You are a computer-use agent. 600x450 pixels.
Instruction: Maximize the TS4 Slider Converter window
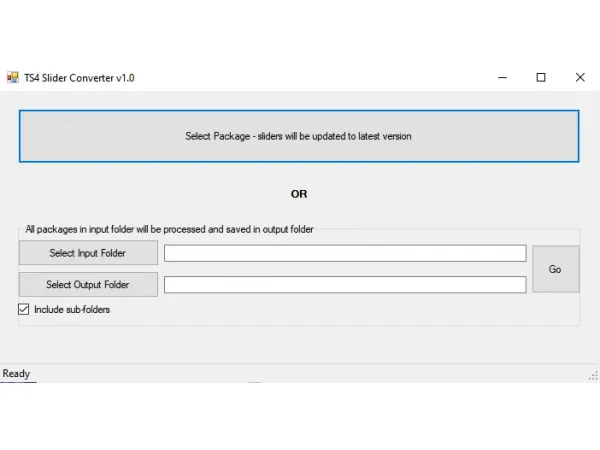[x=541, y=77]
